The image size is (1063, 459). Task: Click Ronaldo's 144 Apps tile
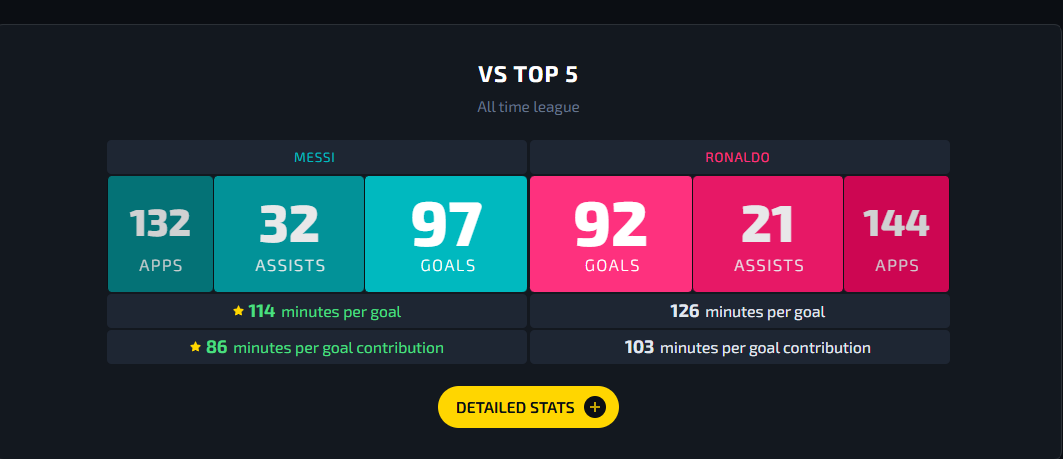point(896,234)
